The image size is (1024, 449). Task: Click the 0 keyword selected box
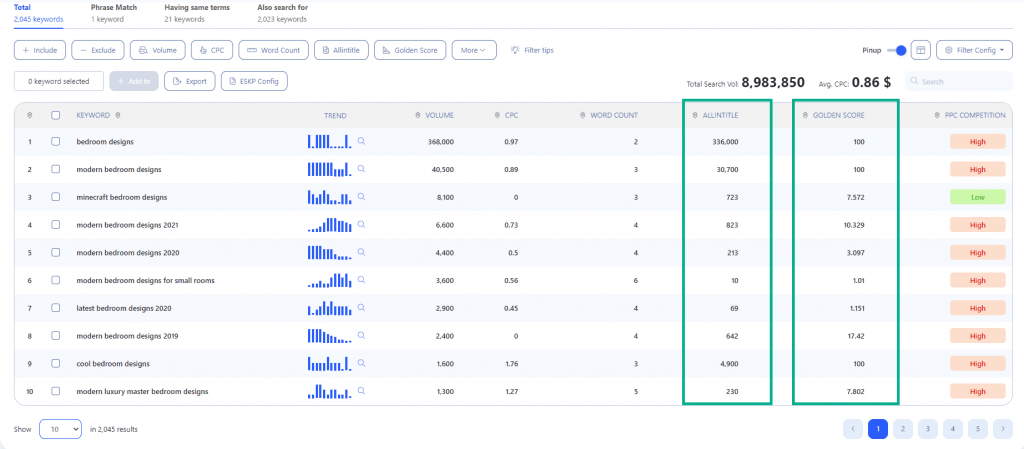(59, 82)
